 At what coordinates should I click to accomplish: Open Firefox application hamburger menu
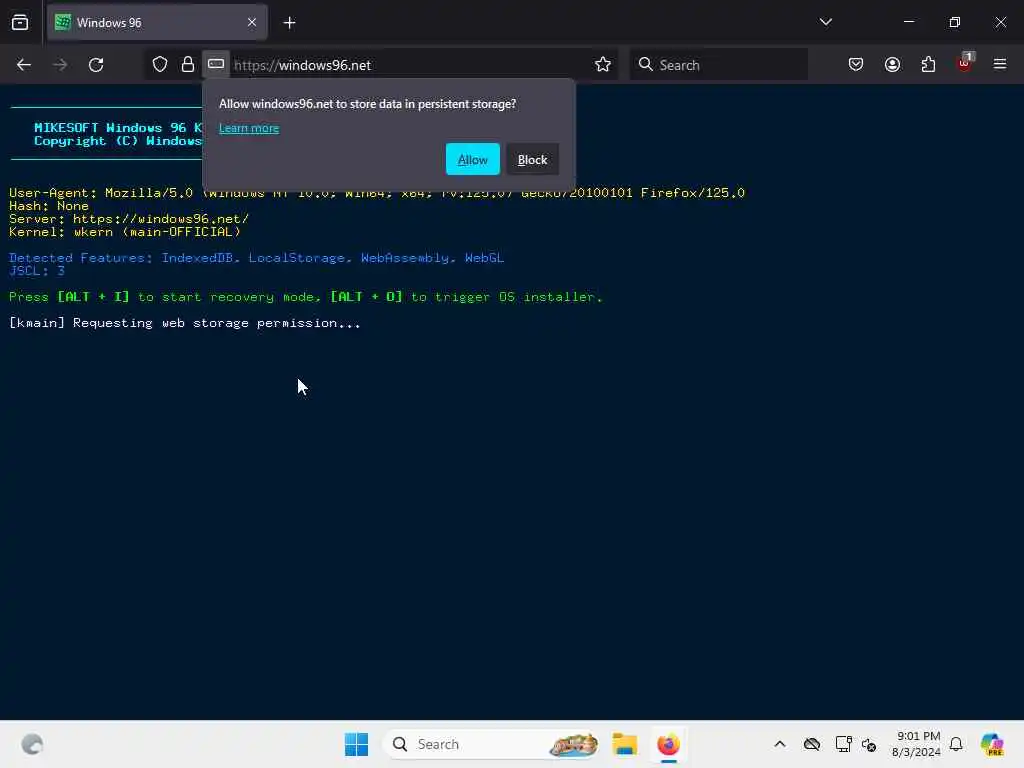tap(1000, 64)
